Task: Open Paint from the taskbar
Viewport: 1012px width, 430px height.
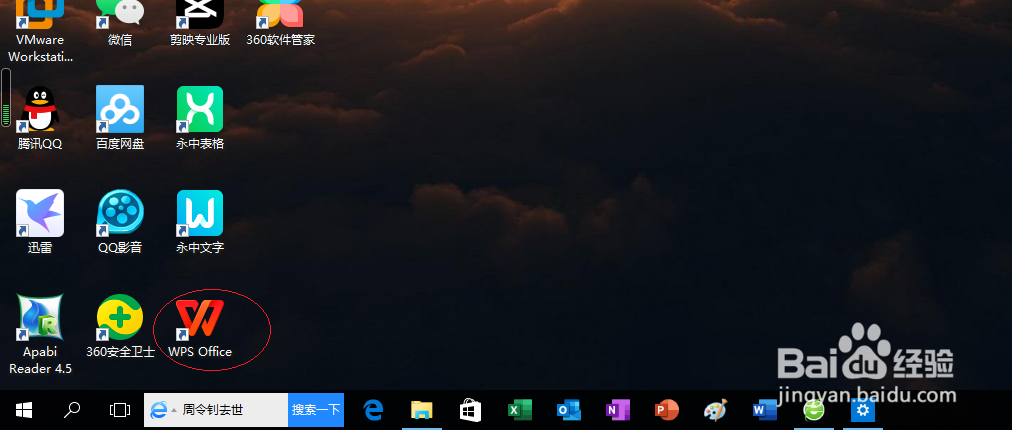Action: tap(715, 409)
